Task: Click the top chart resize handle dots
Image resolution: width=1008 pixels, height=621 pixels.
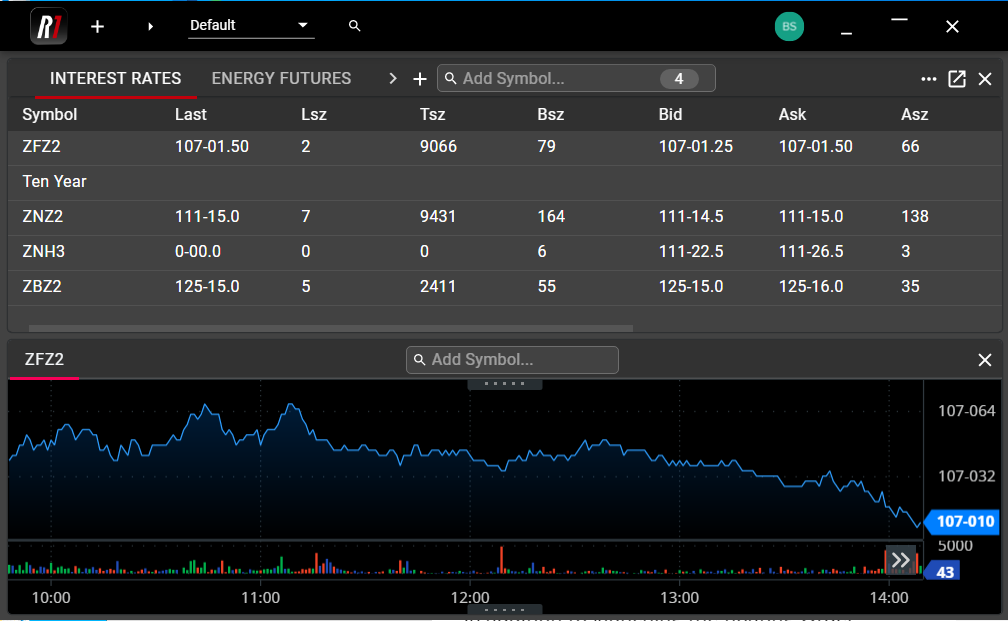Action: 505,384
